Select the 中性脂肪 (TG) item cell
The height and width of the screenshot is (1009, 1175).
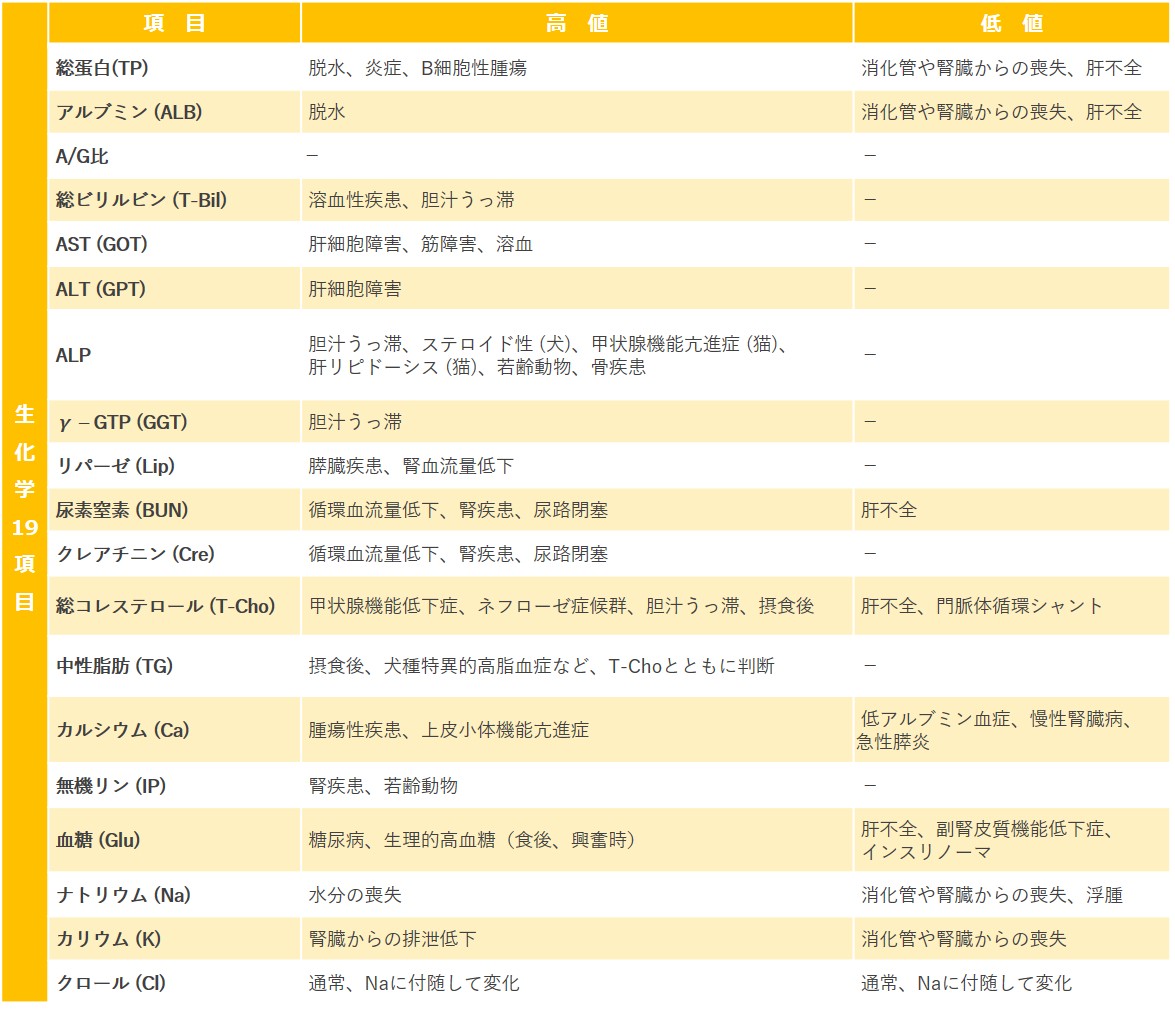115,665
